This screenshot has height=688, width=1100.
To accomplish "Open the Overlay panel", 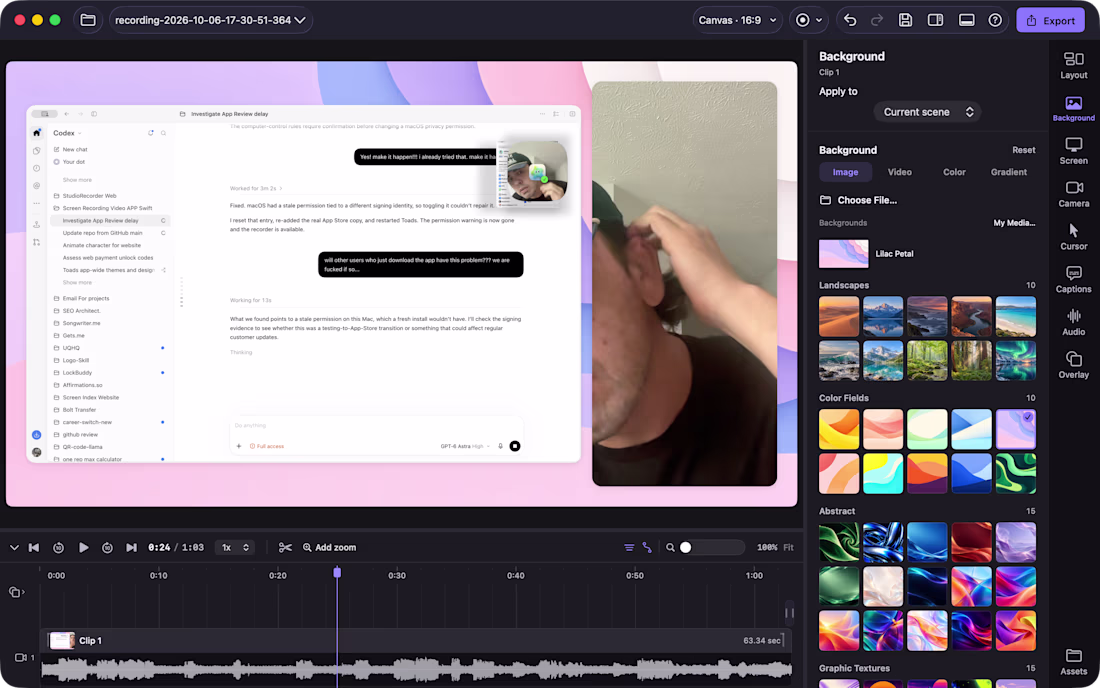I will [1073, 365].
